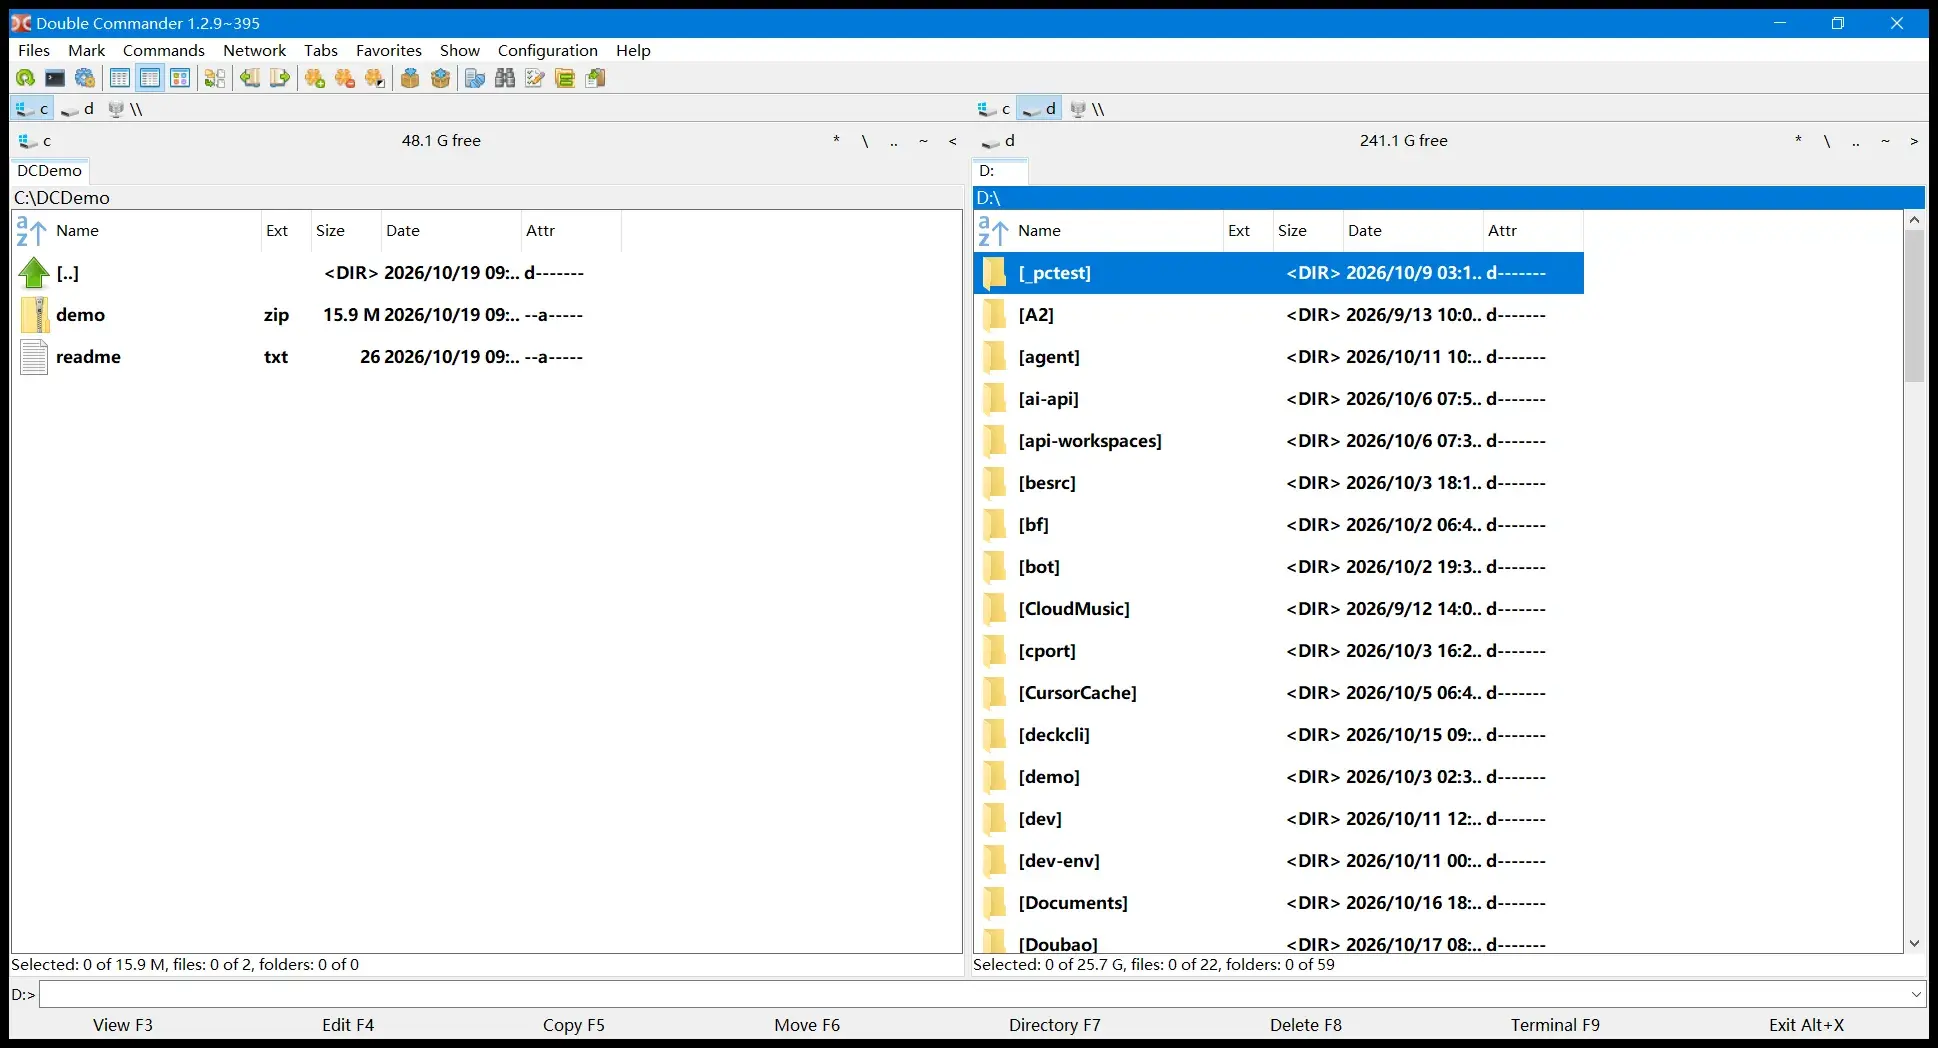Go back in history with the left-arrow icon
This screenshot has height=1048, width=1938.
point(250,78)
